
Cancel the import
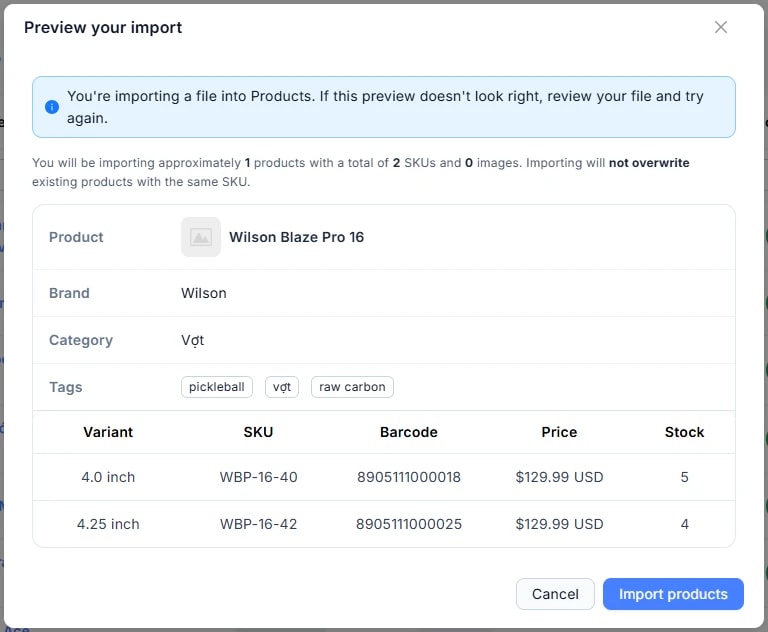[x=555, y=594]
